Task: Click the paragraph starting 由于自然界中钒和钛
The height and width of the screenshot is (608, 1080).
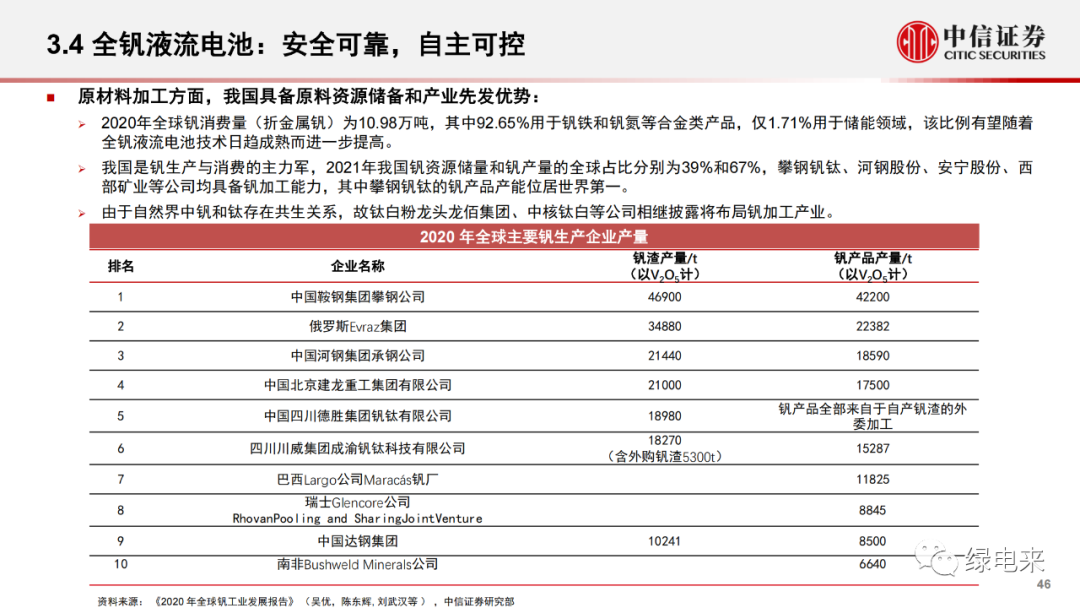Action: [x=470, y=212]
